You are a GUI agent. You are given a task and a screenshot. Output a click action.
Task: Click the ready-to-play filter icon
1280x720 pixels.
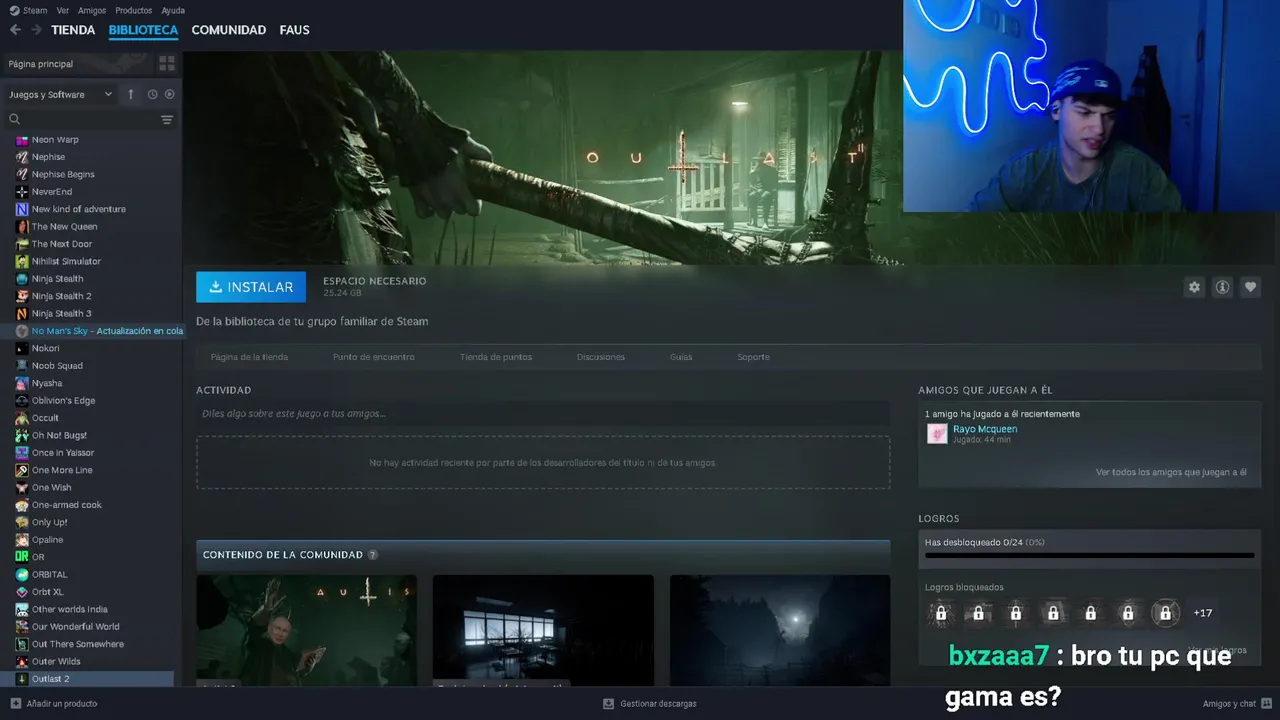[169, 94]
